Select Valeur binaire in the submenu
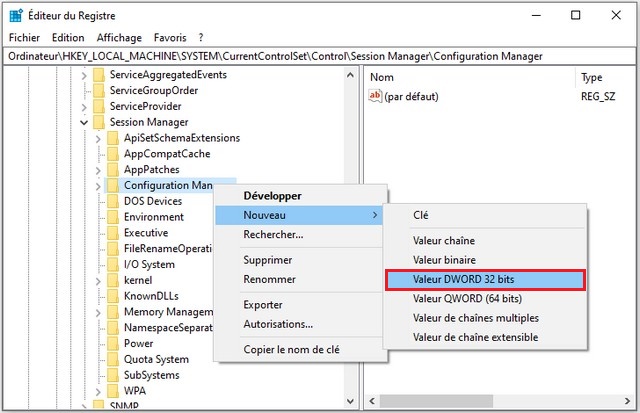Screen dimensions: 640x413 (485, 260)
